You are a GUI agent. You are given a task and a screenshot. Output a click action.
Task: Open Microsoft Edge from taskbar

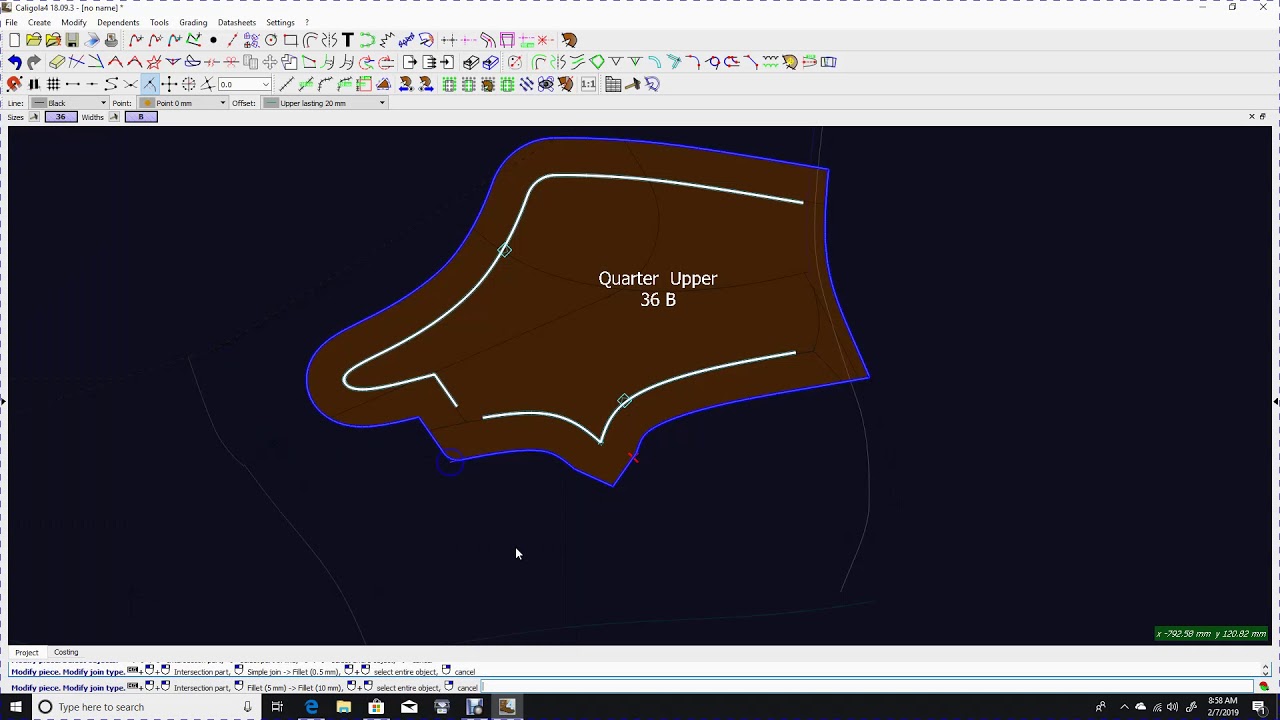point(311,707)
